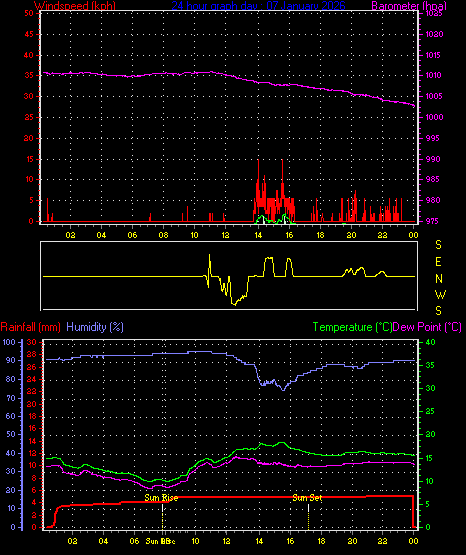This screenshot has height=555, width=466.
Task: Click the '00' hour label under the rainfall graph
Action: [x=413, y=541]
